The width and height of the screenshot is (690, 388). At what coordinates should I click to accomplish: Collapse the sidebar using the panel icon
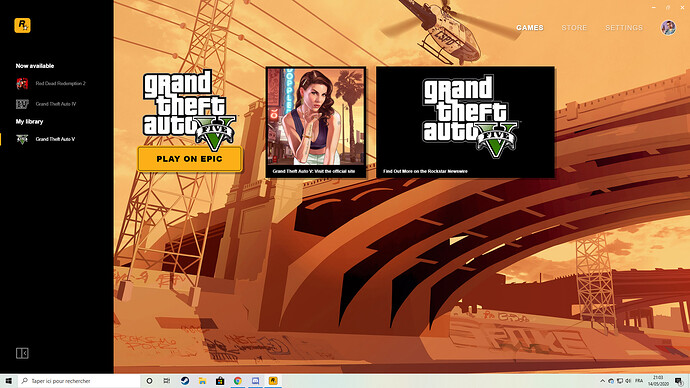(x=22, y=353)
